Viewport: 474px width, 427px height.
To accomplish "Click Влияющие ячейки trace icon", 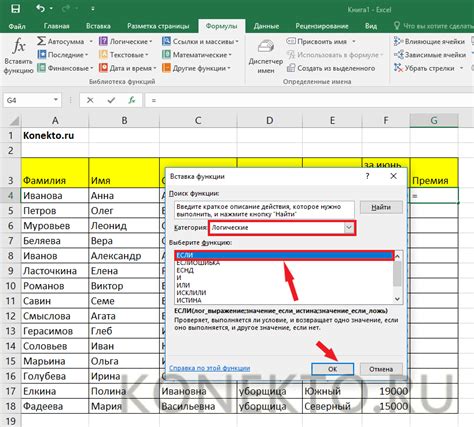I will point(398,41).
